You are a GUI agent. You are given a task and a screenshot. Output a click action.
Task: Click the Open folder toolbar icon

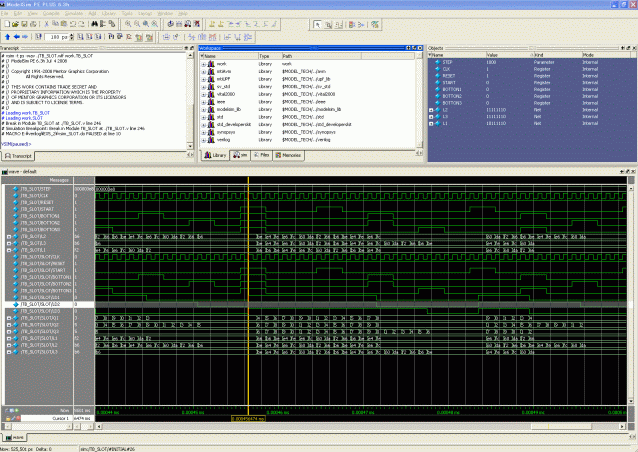(x=15, y=24)
